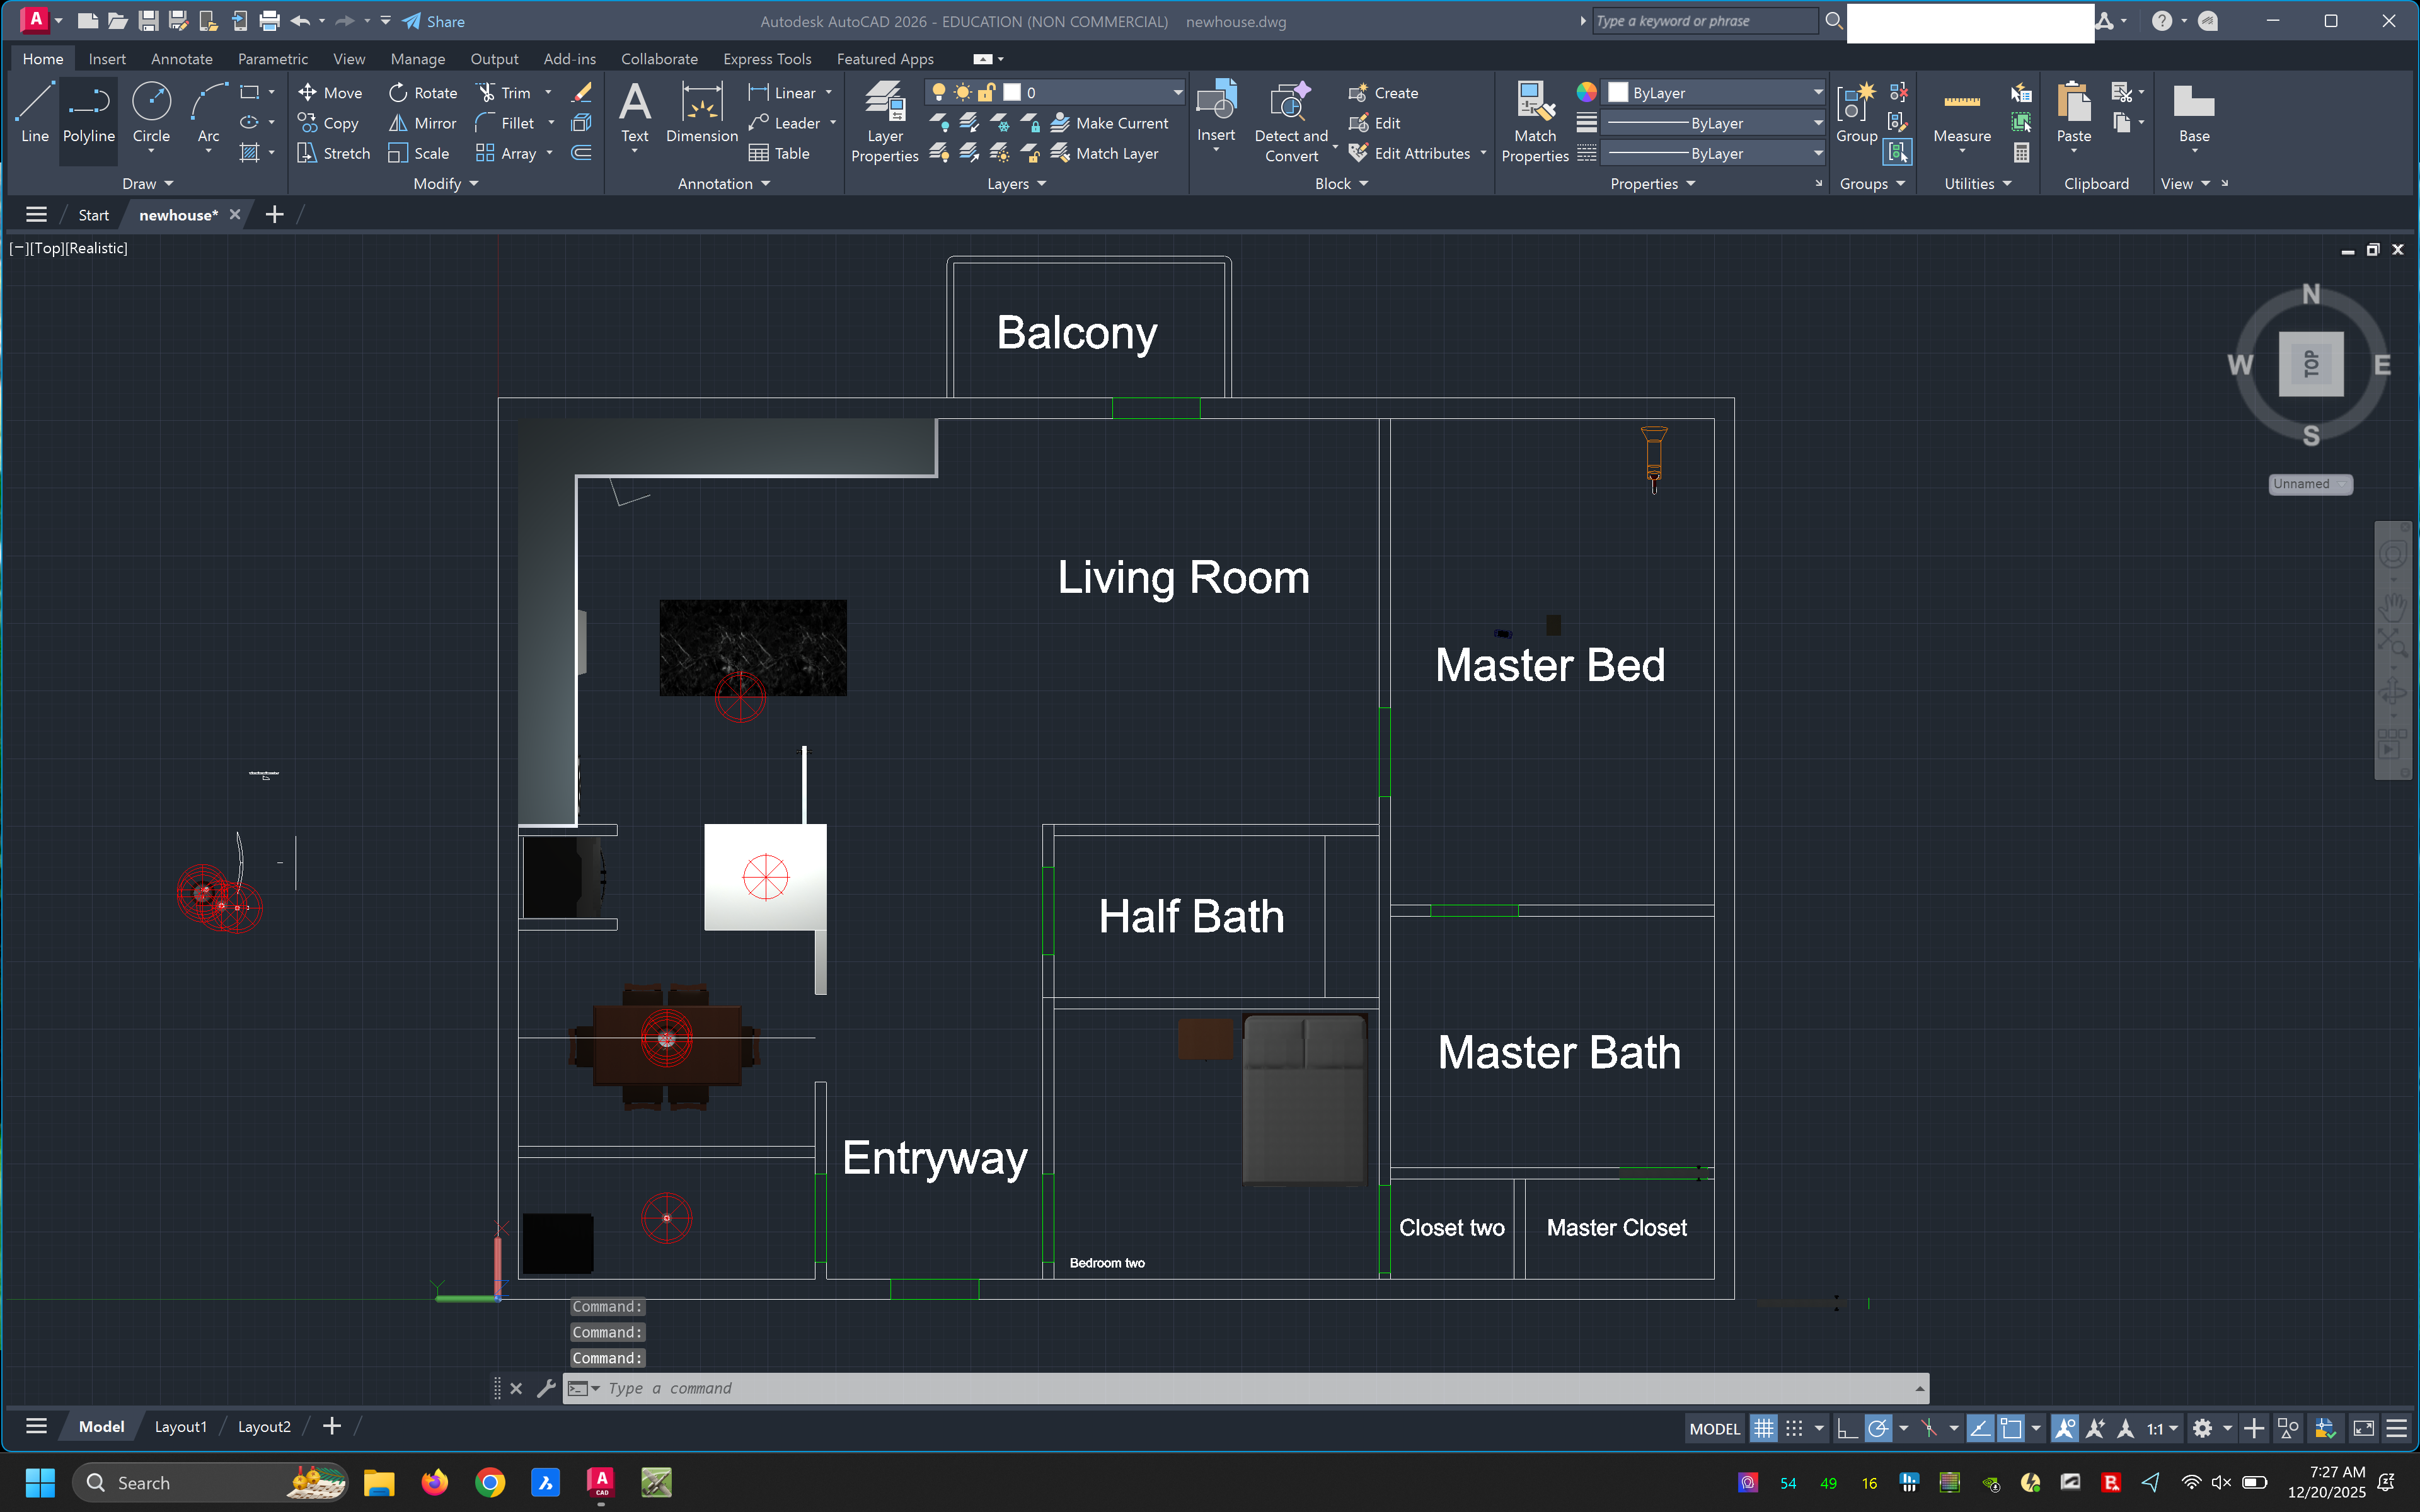
Task: Toggle snap mode in status bar
Action: tap(1794, 1428)
